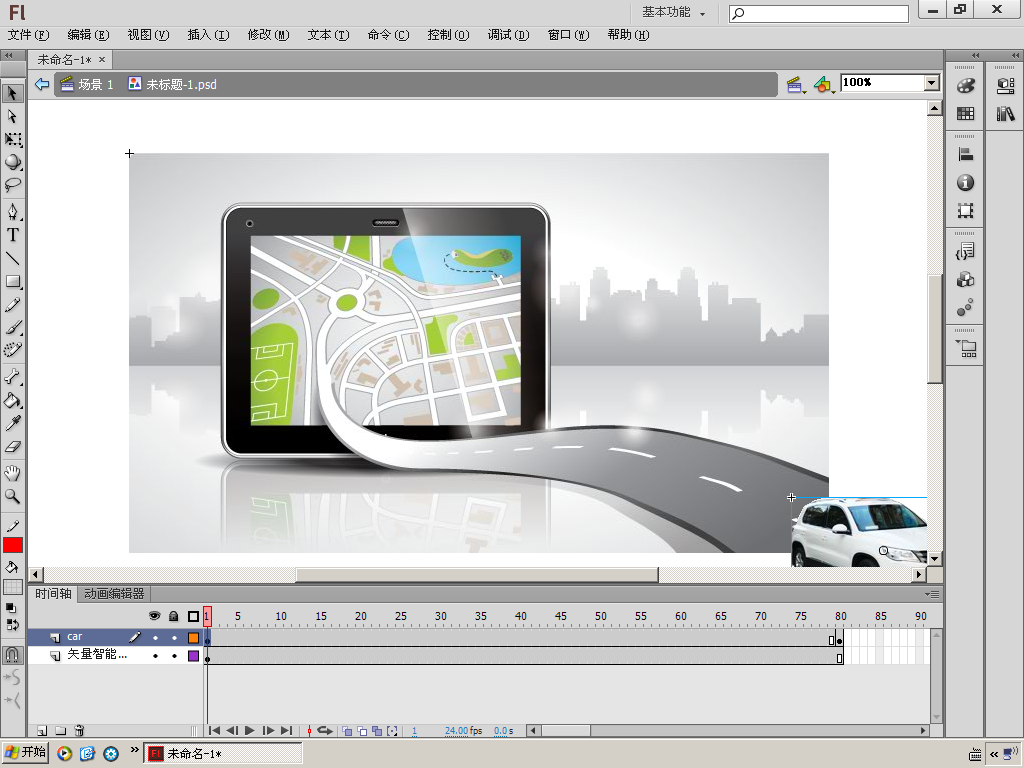Open the Edit Scene clapperboard dropdown

[796, 85]
